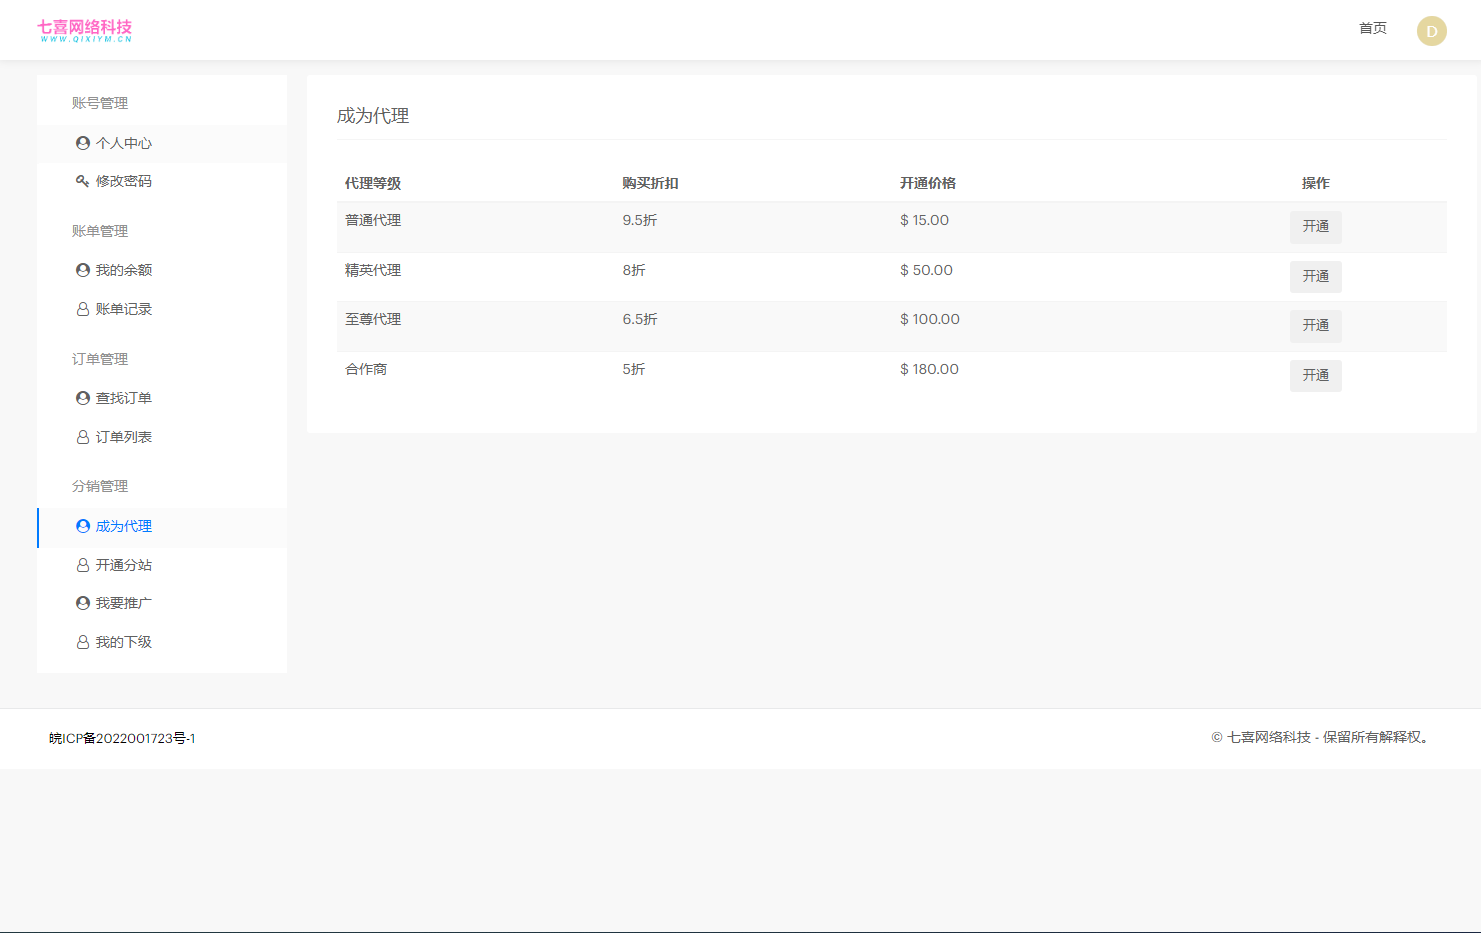
Task: Open 我要推广 in the sidebar
Action: tap(123, 603)
